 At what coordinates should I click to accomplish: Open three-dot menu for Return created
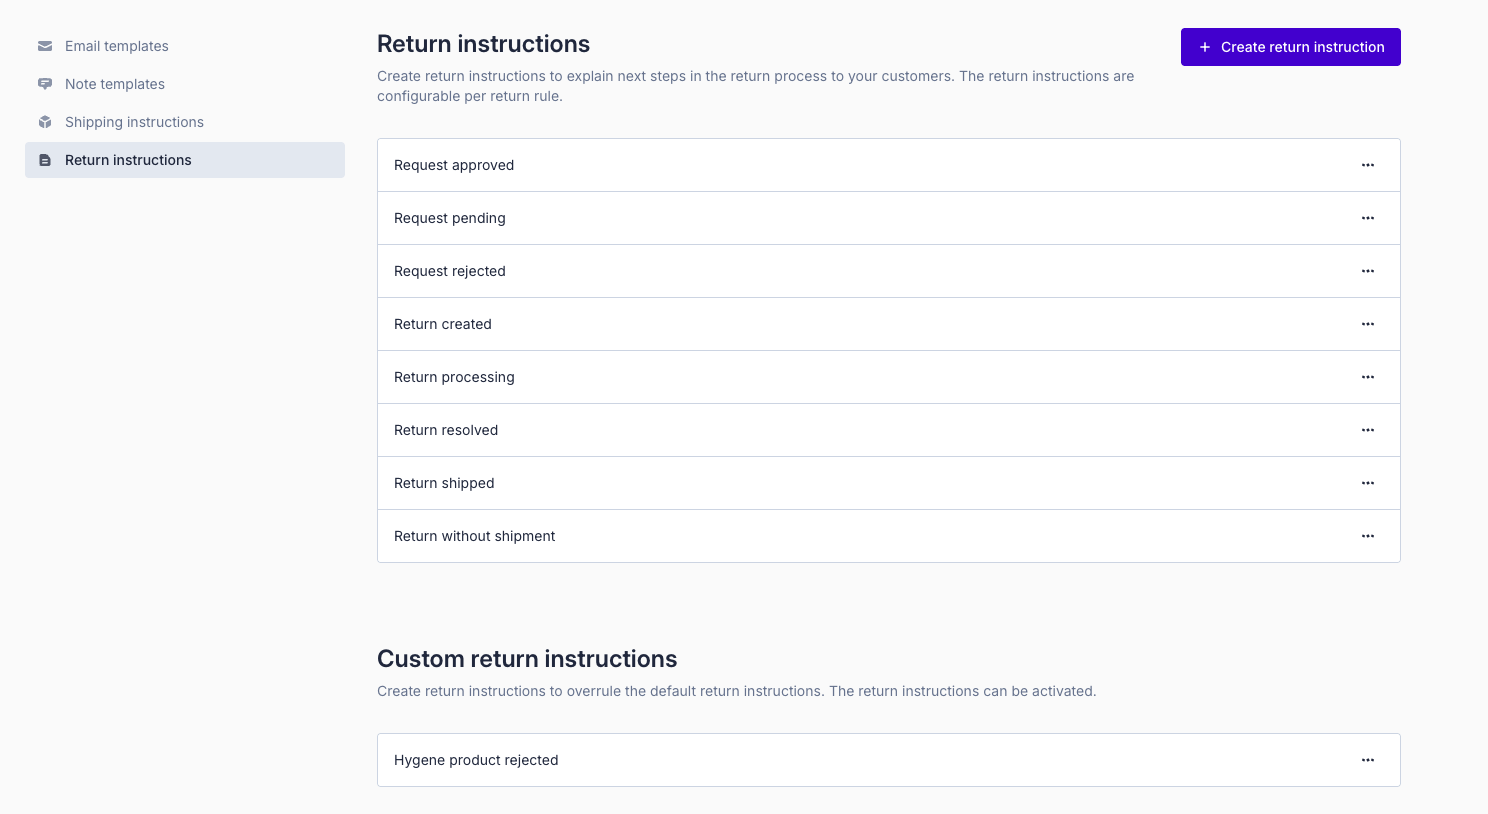[1368, 324]
